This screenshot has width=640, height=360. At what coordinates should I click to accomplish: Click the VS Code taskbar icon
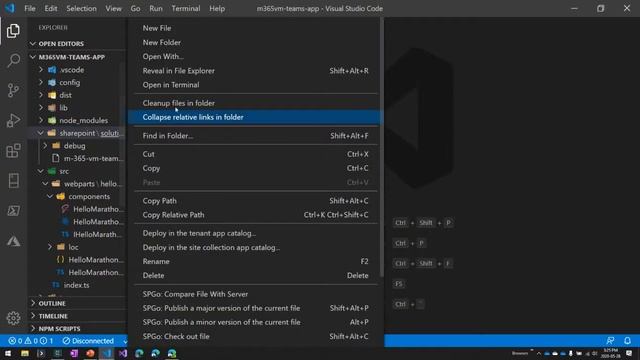[107, 353]
